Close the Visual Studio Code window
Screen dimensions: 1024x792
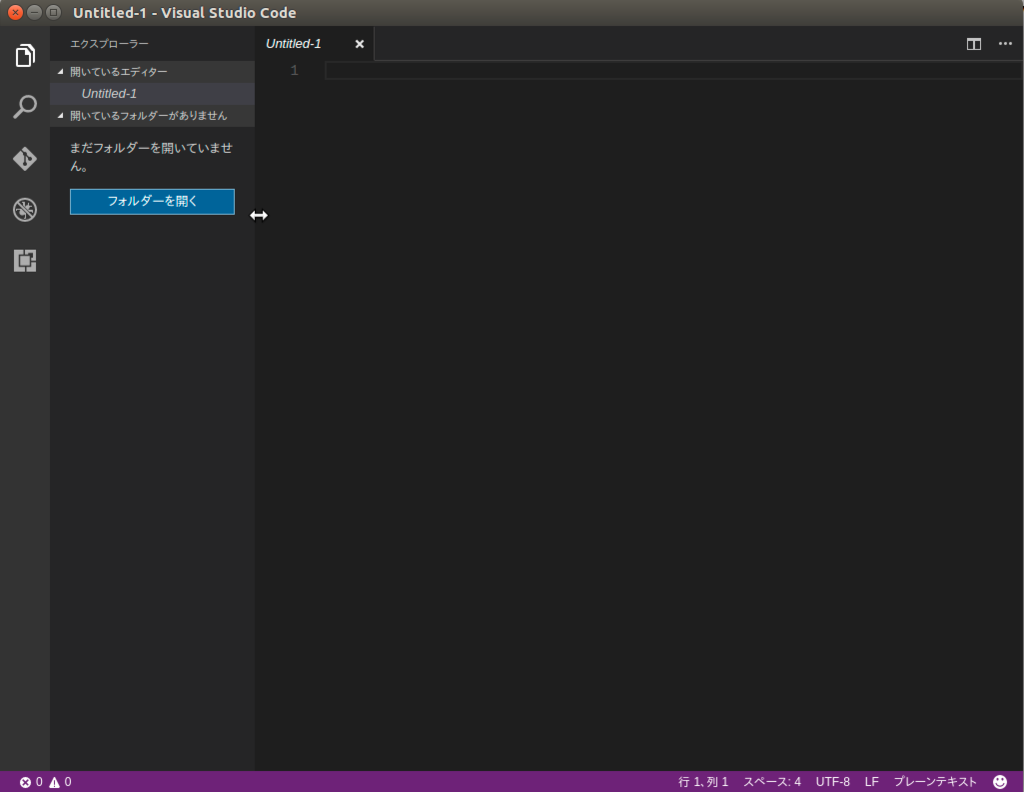click(x=16, y=12)
